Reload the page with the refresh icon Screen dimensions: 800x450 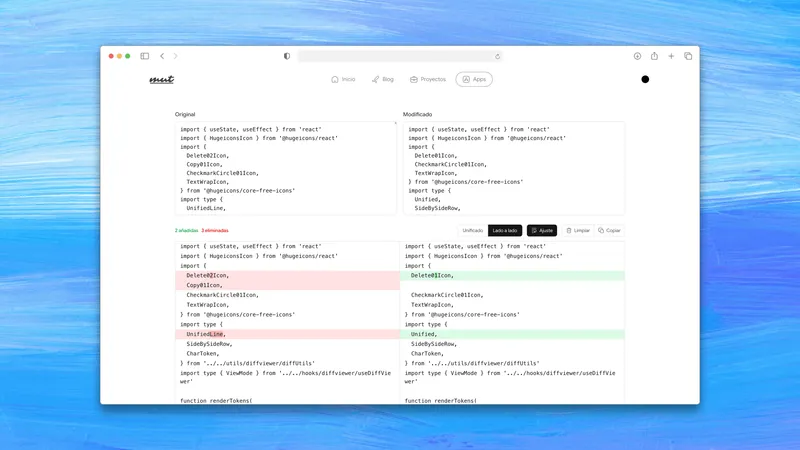(497, 56)
